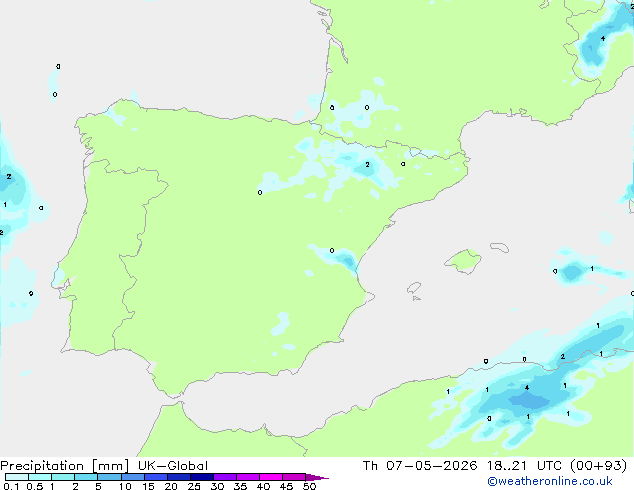Image resolution: width=634 pixels, height=490 pixels.
Task: Click the over-50 mm legend arrow tip
Action: pos(317,477)
